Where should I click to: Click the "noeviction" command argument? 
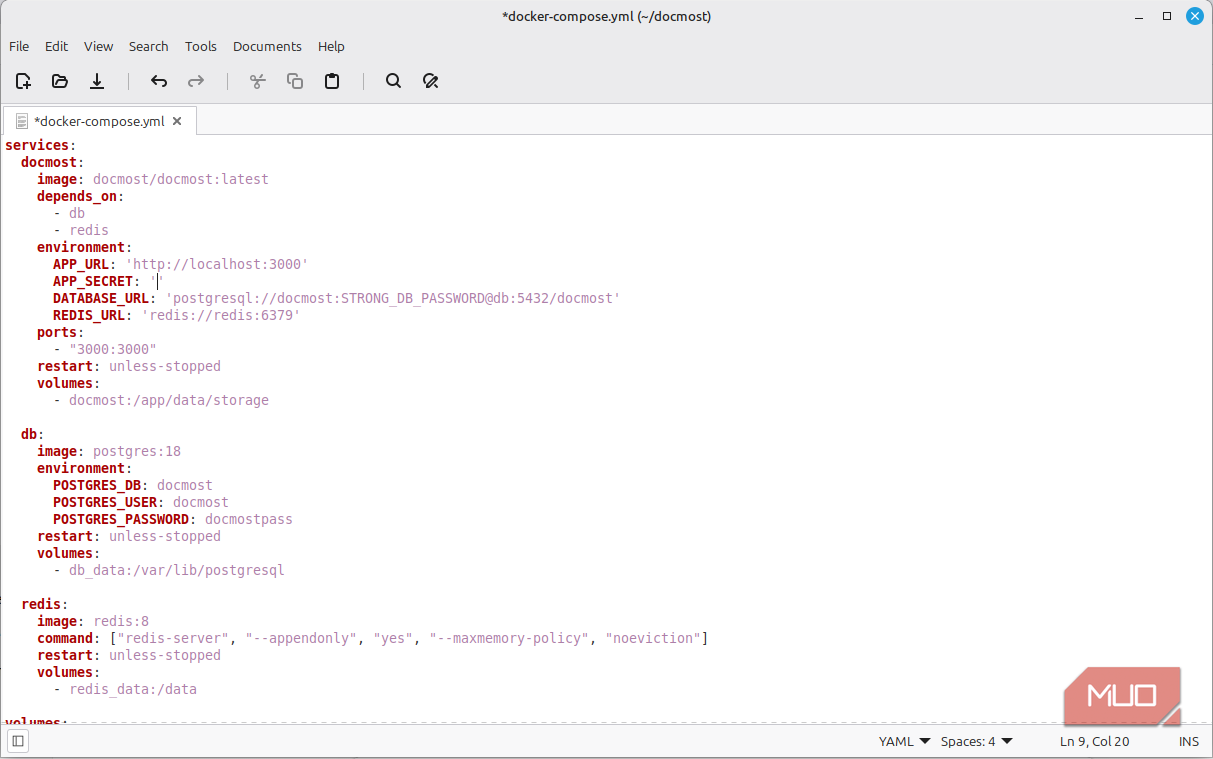653,639
